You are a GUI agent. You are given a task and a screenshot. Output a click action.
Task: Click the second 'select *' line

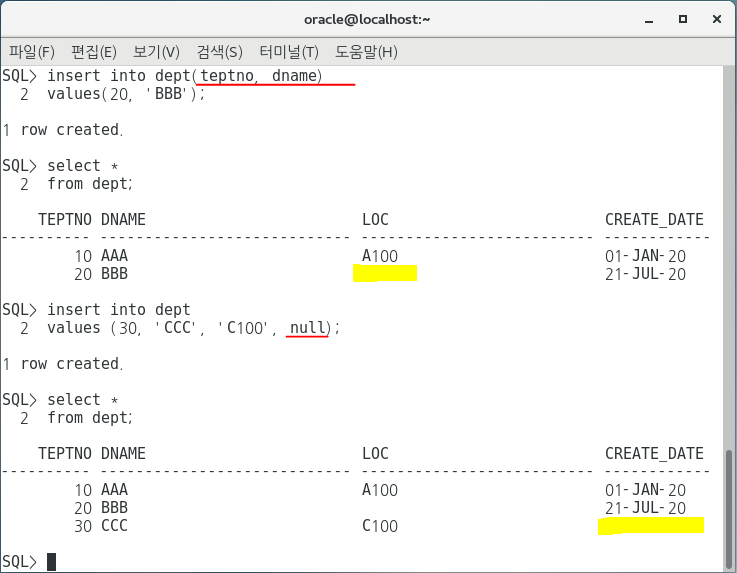[83, 400]
